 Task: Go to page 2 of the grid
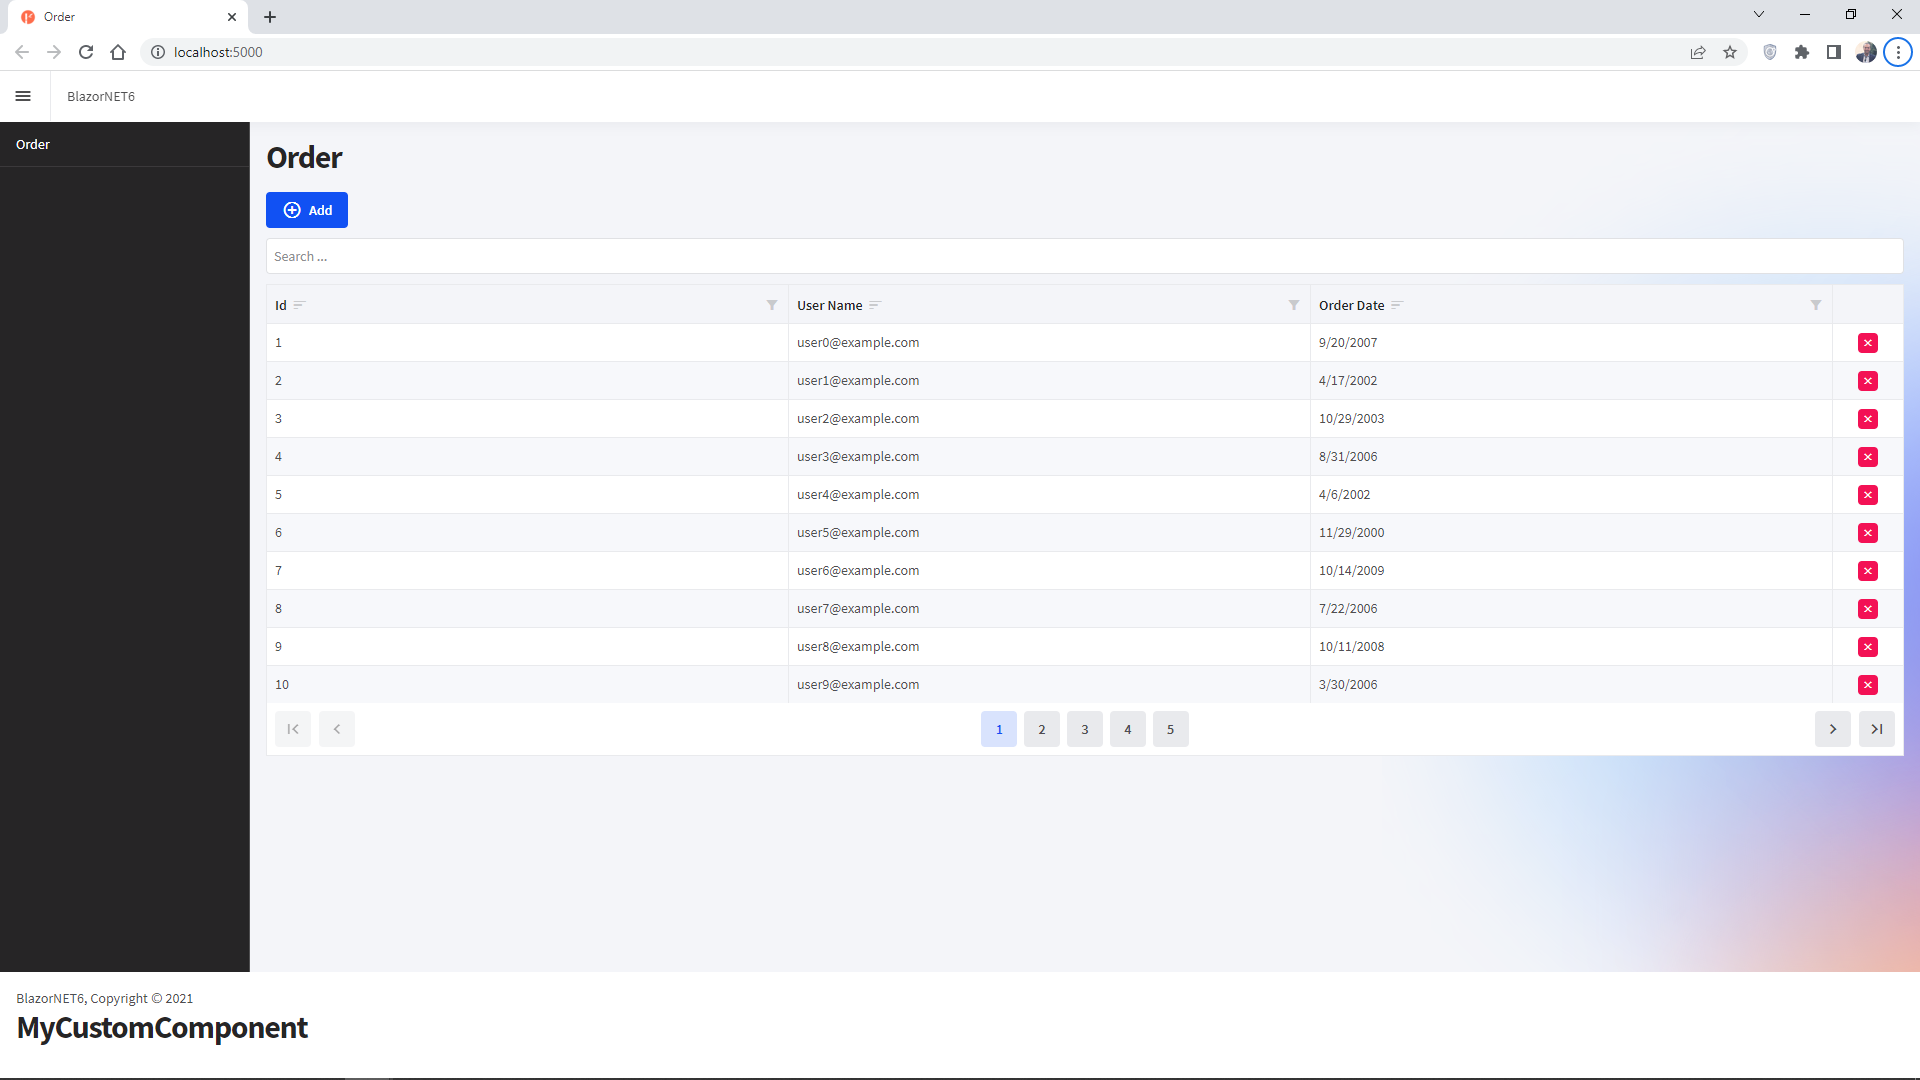[1042, 729]
